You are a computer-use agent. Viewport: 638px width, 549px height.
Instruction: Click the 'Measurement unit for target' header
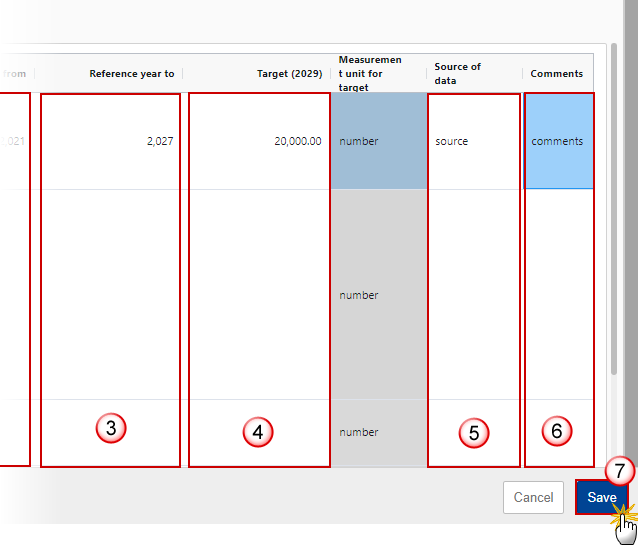370,74
